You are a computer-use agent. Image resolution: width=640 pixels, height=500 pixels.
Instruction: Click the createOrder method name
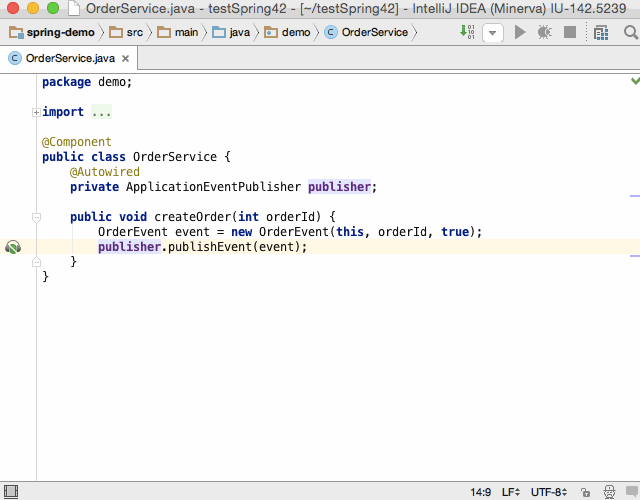coord(193,217)
